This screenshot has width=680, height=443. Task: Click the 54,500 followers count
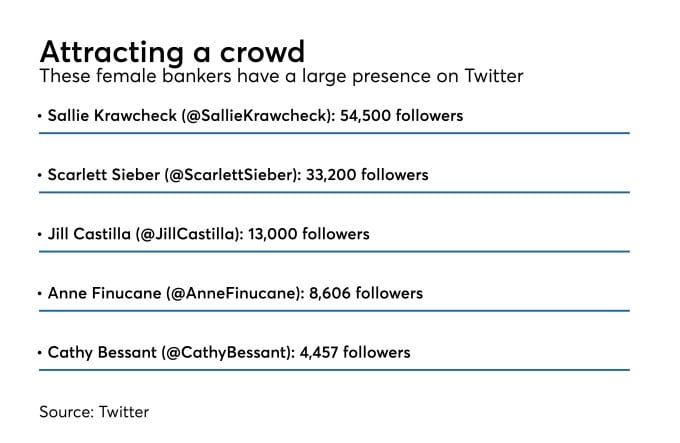(x=402, y=116)
